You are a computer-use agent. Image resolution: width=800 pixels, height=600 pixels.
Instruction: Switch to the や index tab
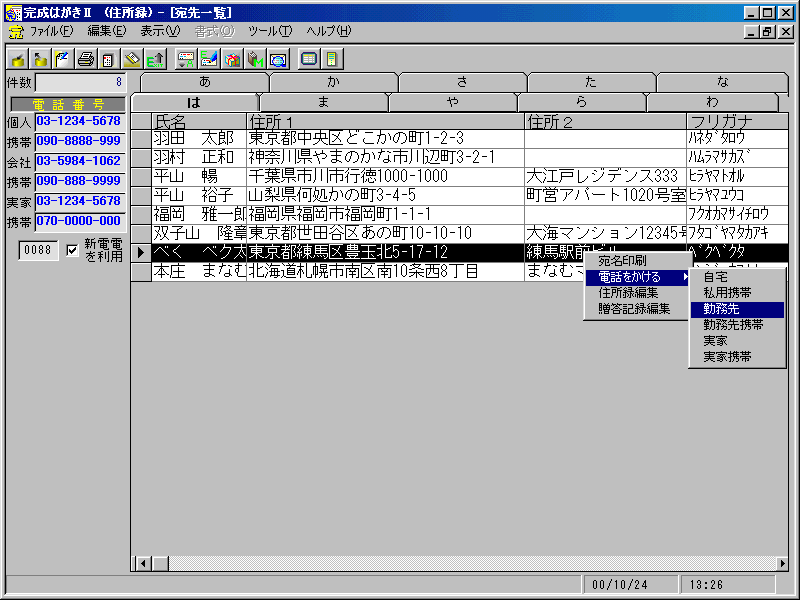453,103
